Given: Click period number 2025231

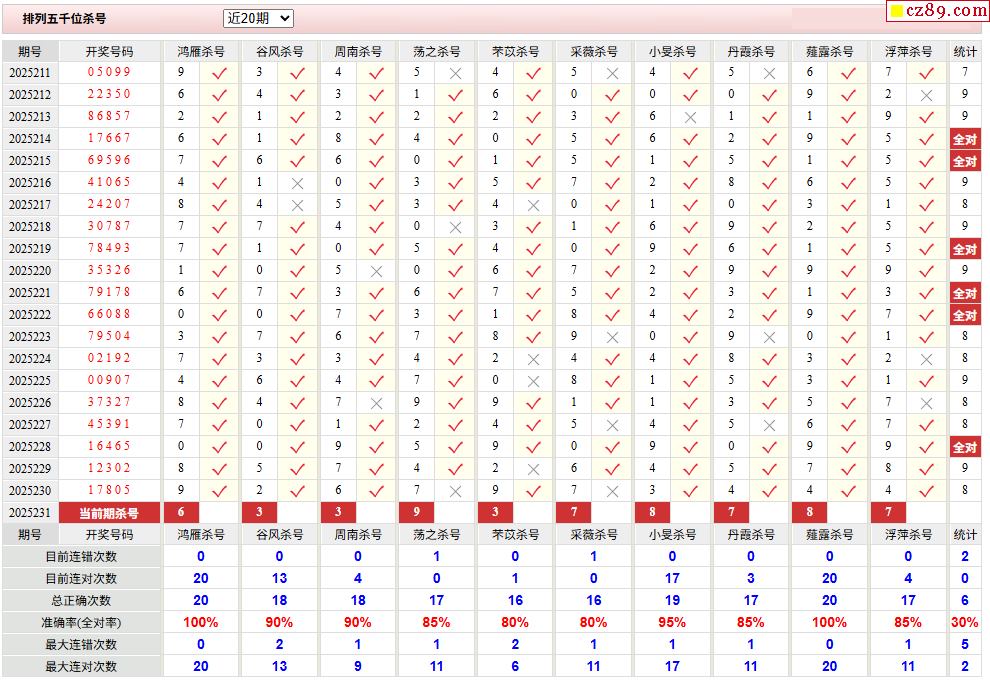Looking at the screenshot, I should [x=30, y=513].
